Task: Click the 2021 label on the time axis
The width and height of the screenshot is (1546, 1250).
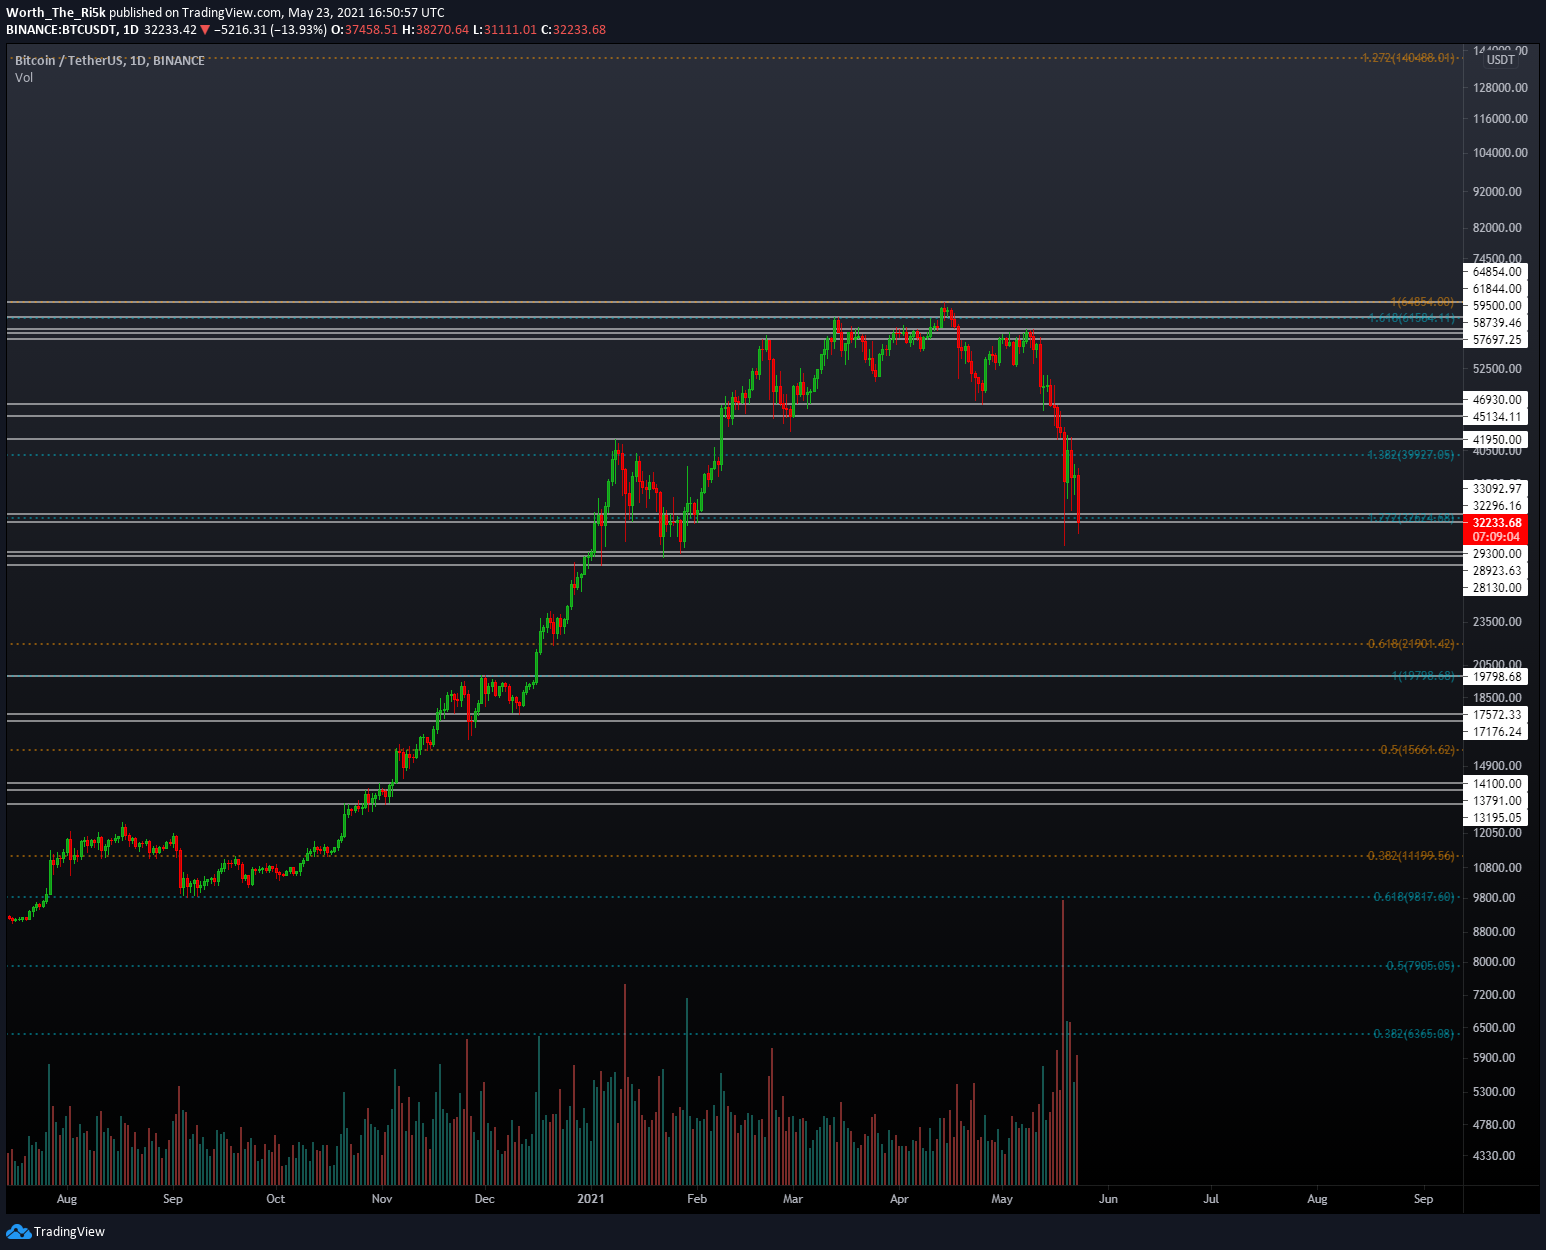Action: click(x=591, y=1199)
